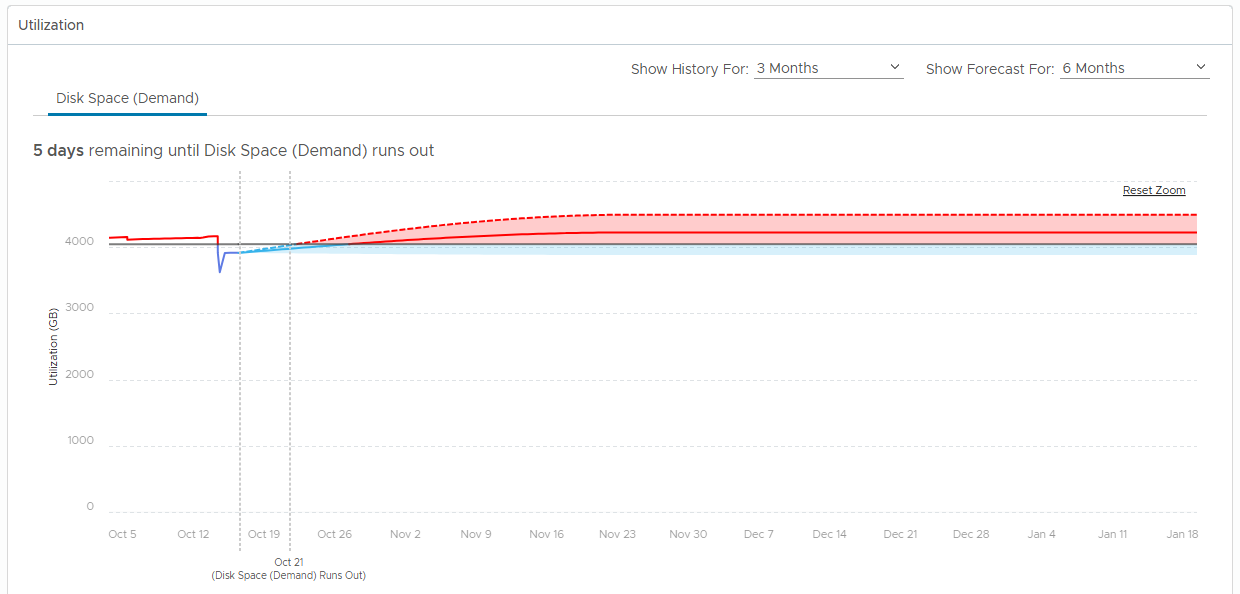Click the Utilization panel header
Image resolution: width=1240 pixels, height=594 pixels.
[51, 25]
